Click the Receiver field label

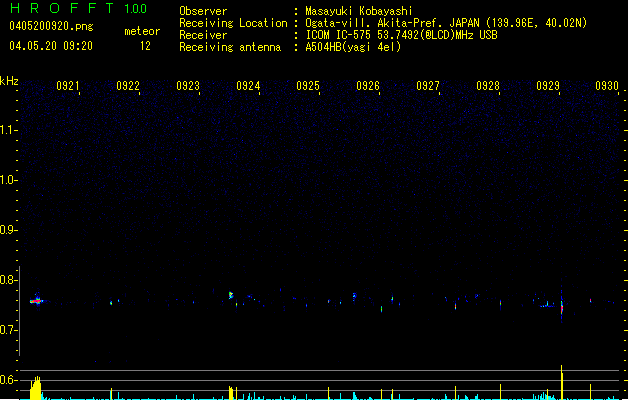(x=203, y=35)
